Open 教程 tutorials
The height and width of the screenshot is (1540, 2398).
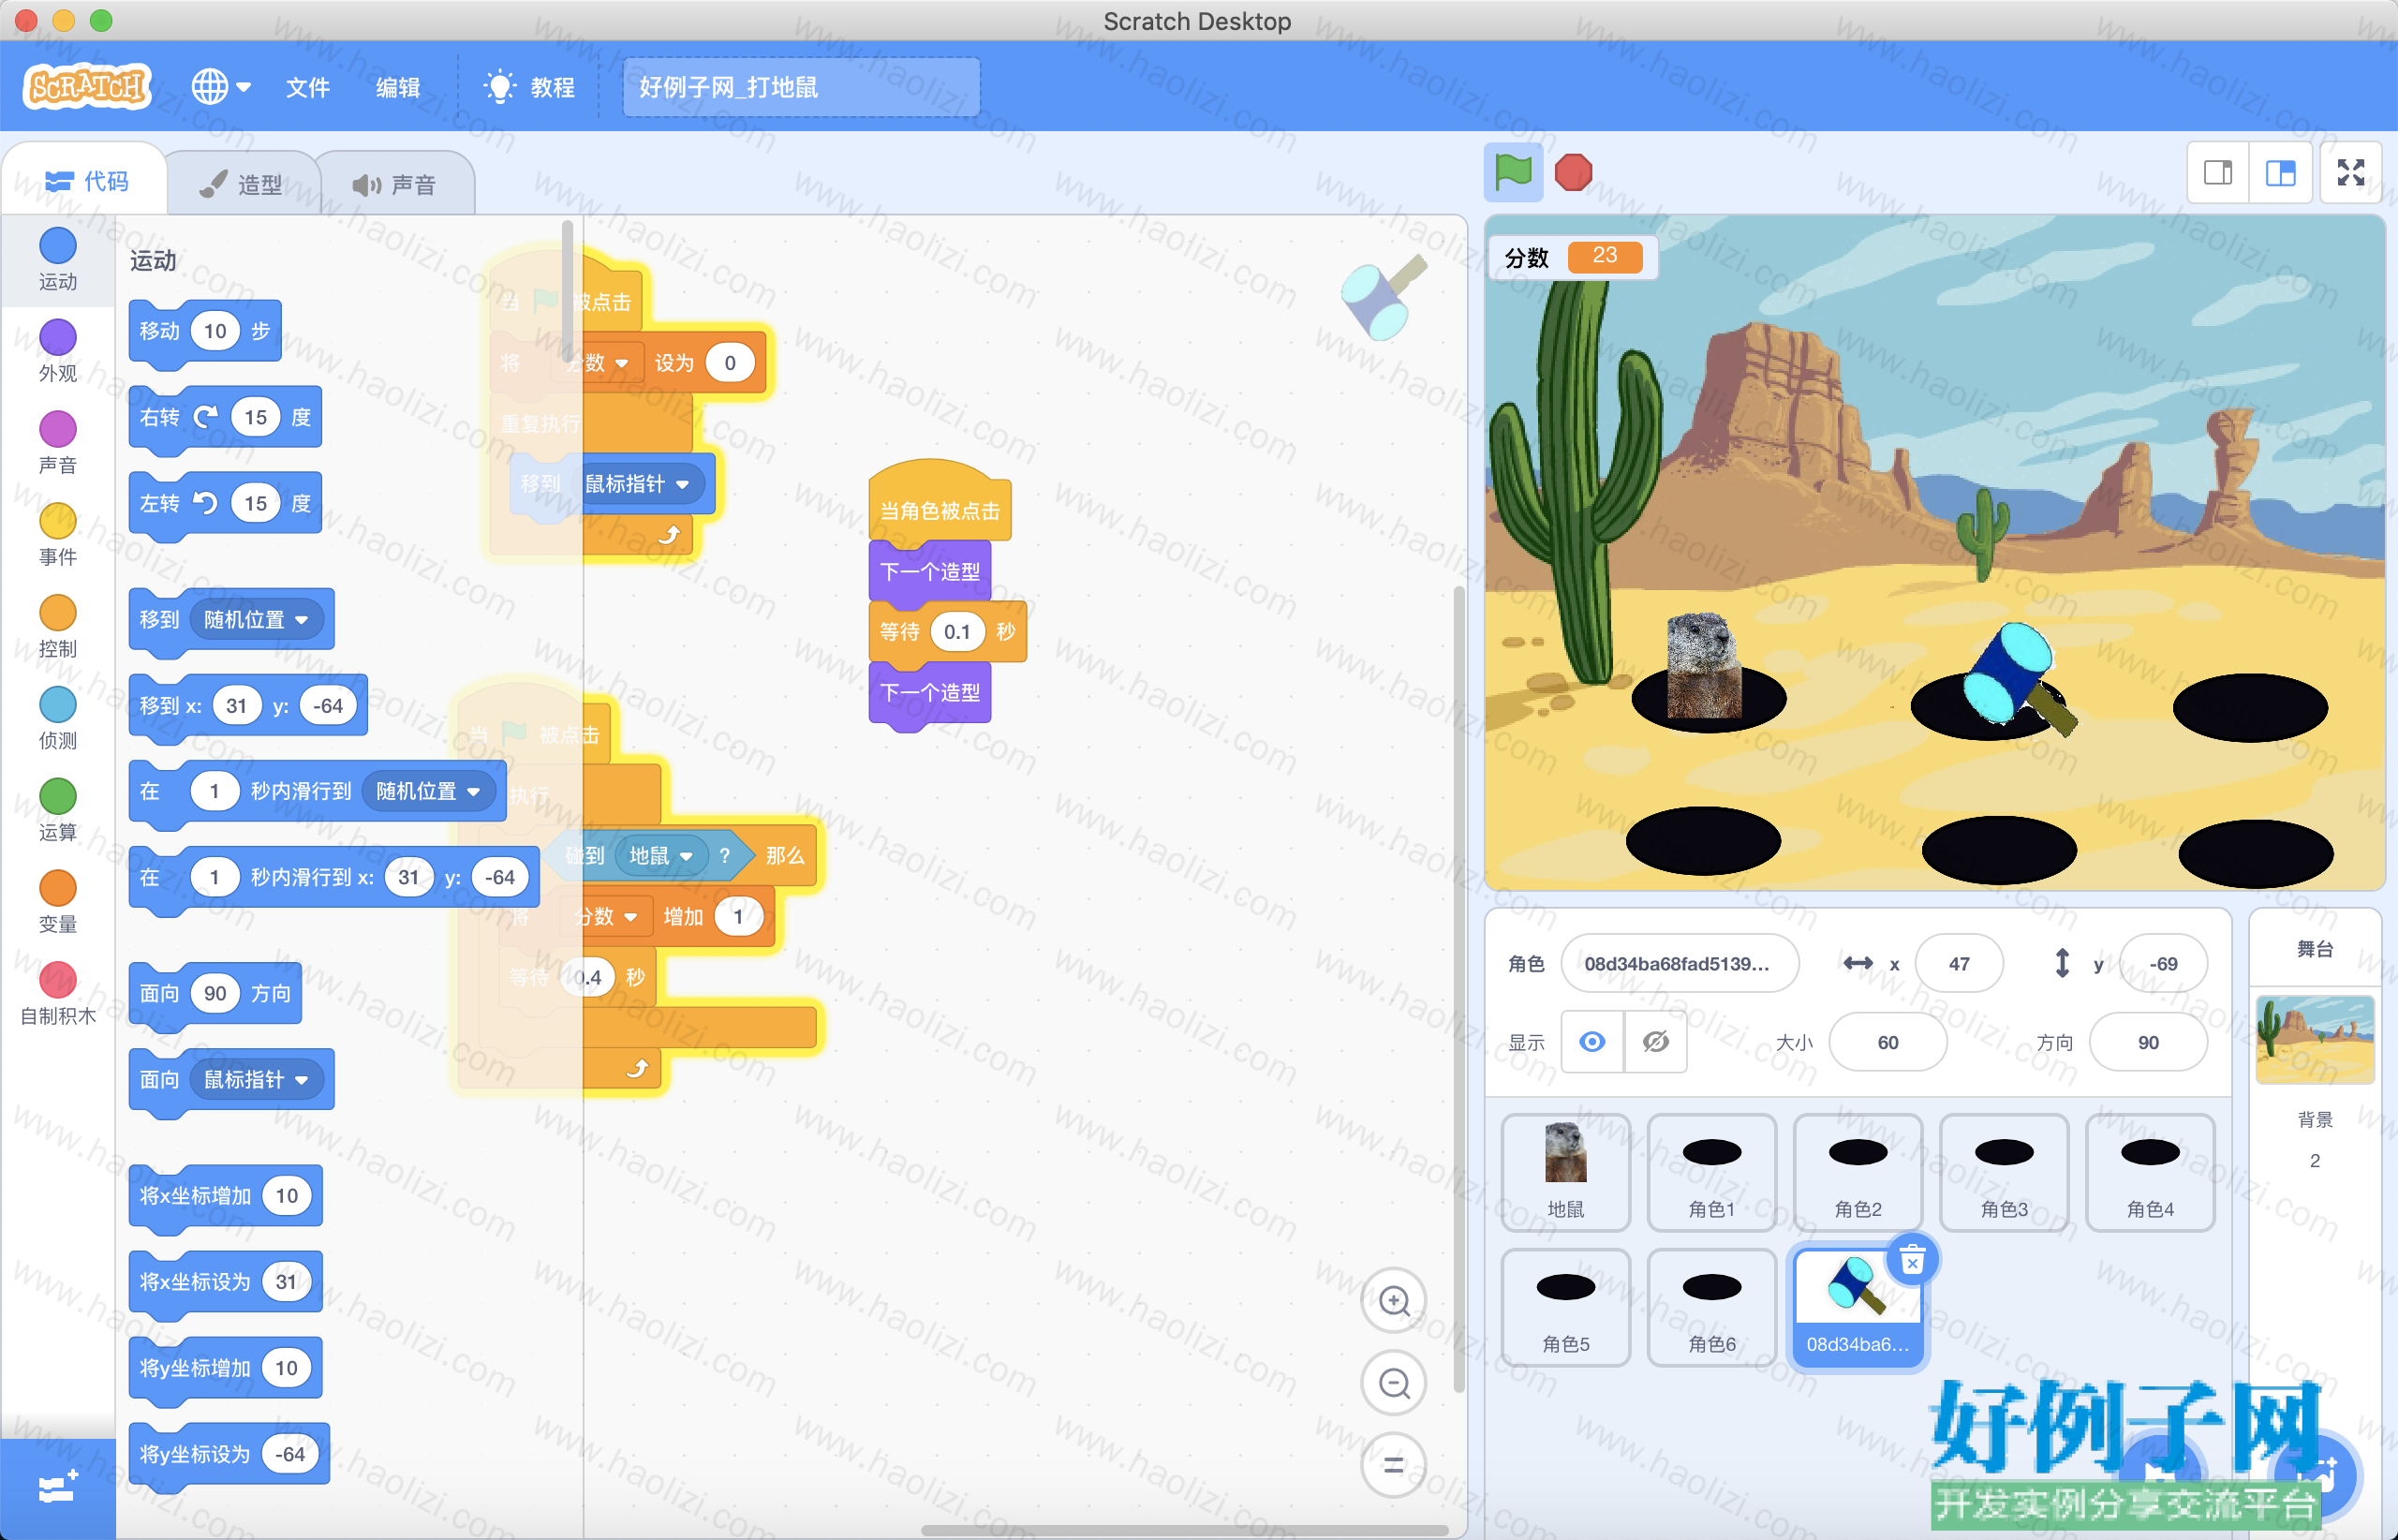530,87
